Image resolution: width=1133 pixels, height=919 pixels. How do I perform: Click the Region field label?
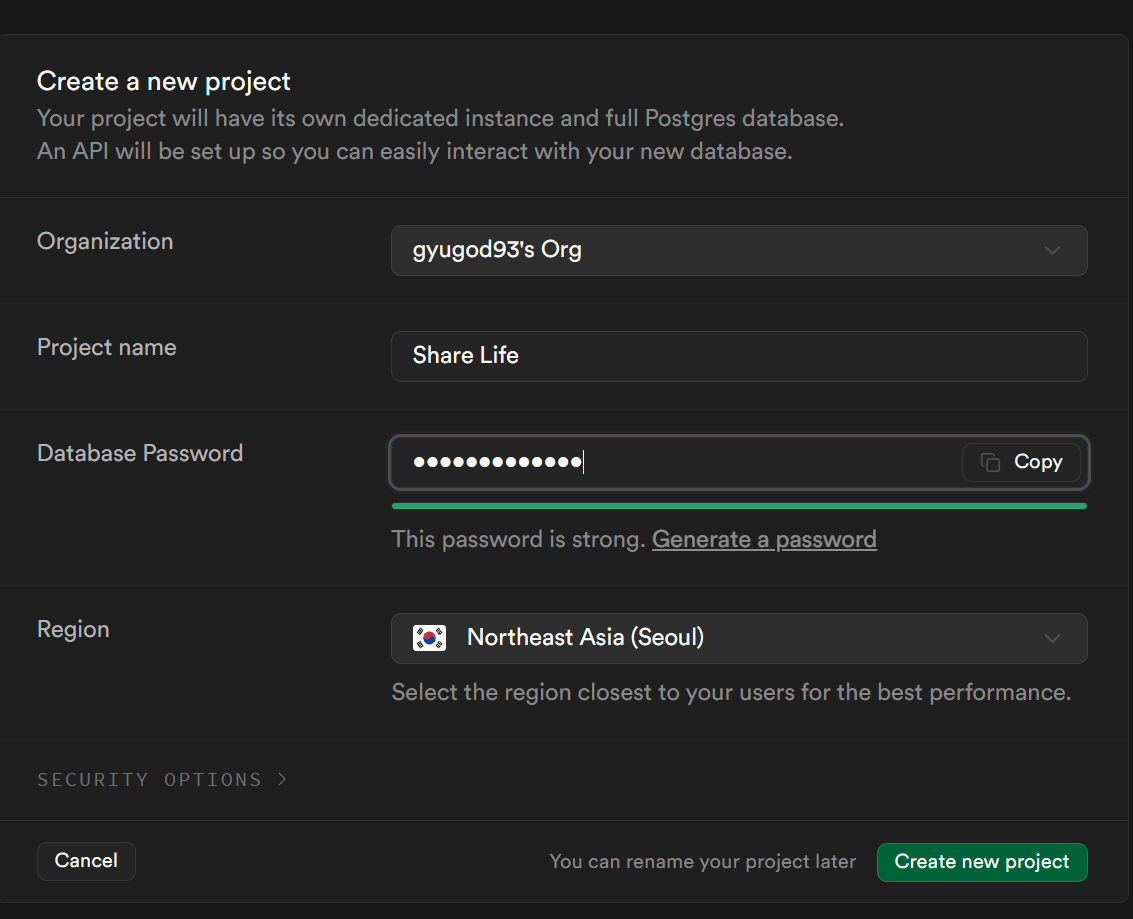click(73, 629)
